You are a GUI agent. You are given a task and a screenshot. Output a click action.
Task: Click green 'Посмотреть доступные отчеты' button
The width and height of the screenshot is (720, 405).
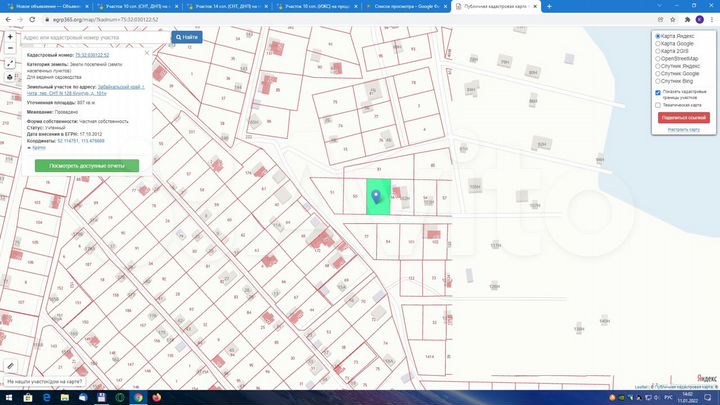(87, 166)
